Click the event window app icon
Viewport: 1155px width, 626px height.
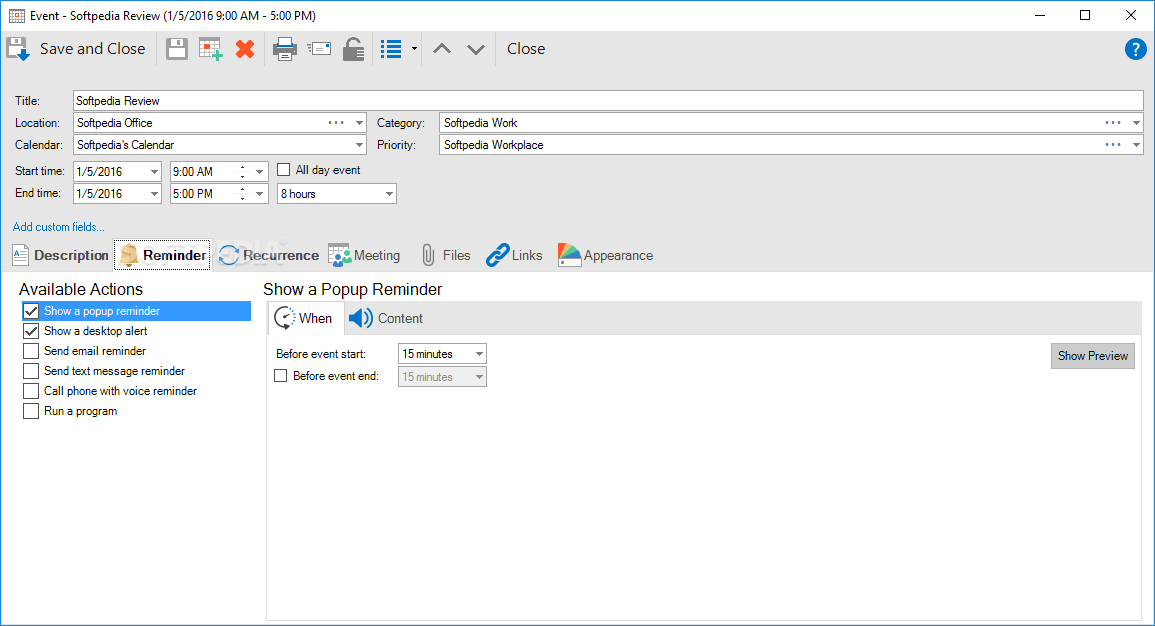pos(16,15)
